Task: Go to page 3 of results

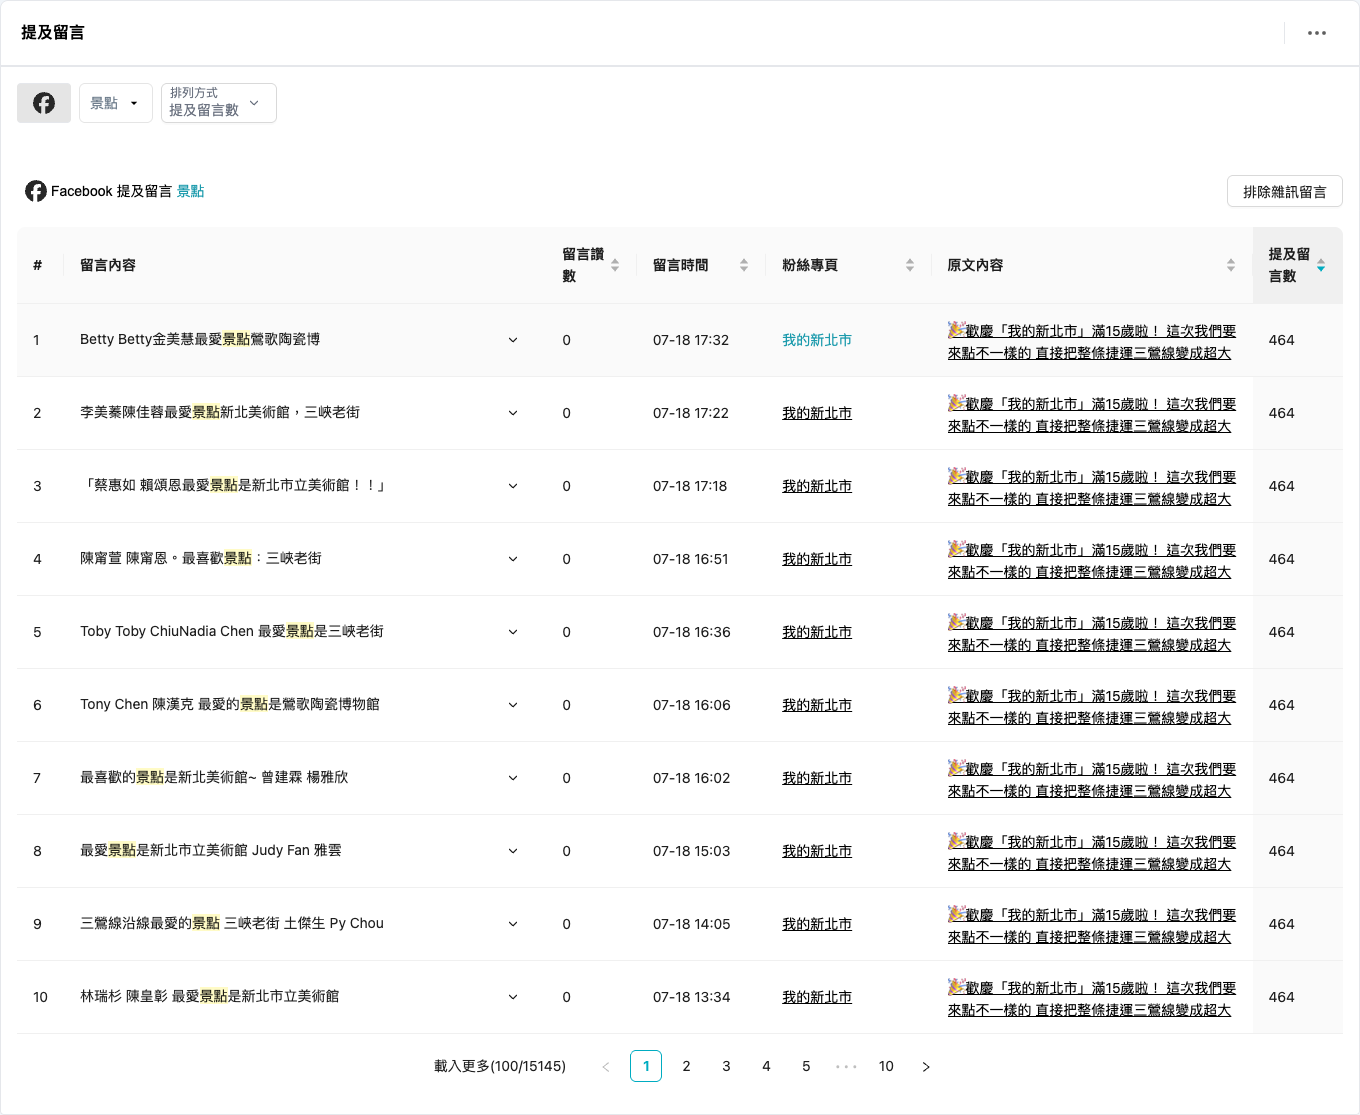Action: 726,1067
